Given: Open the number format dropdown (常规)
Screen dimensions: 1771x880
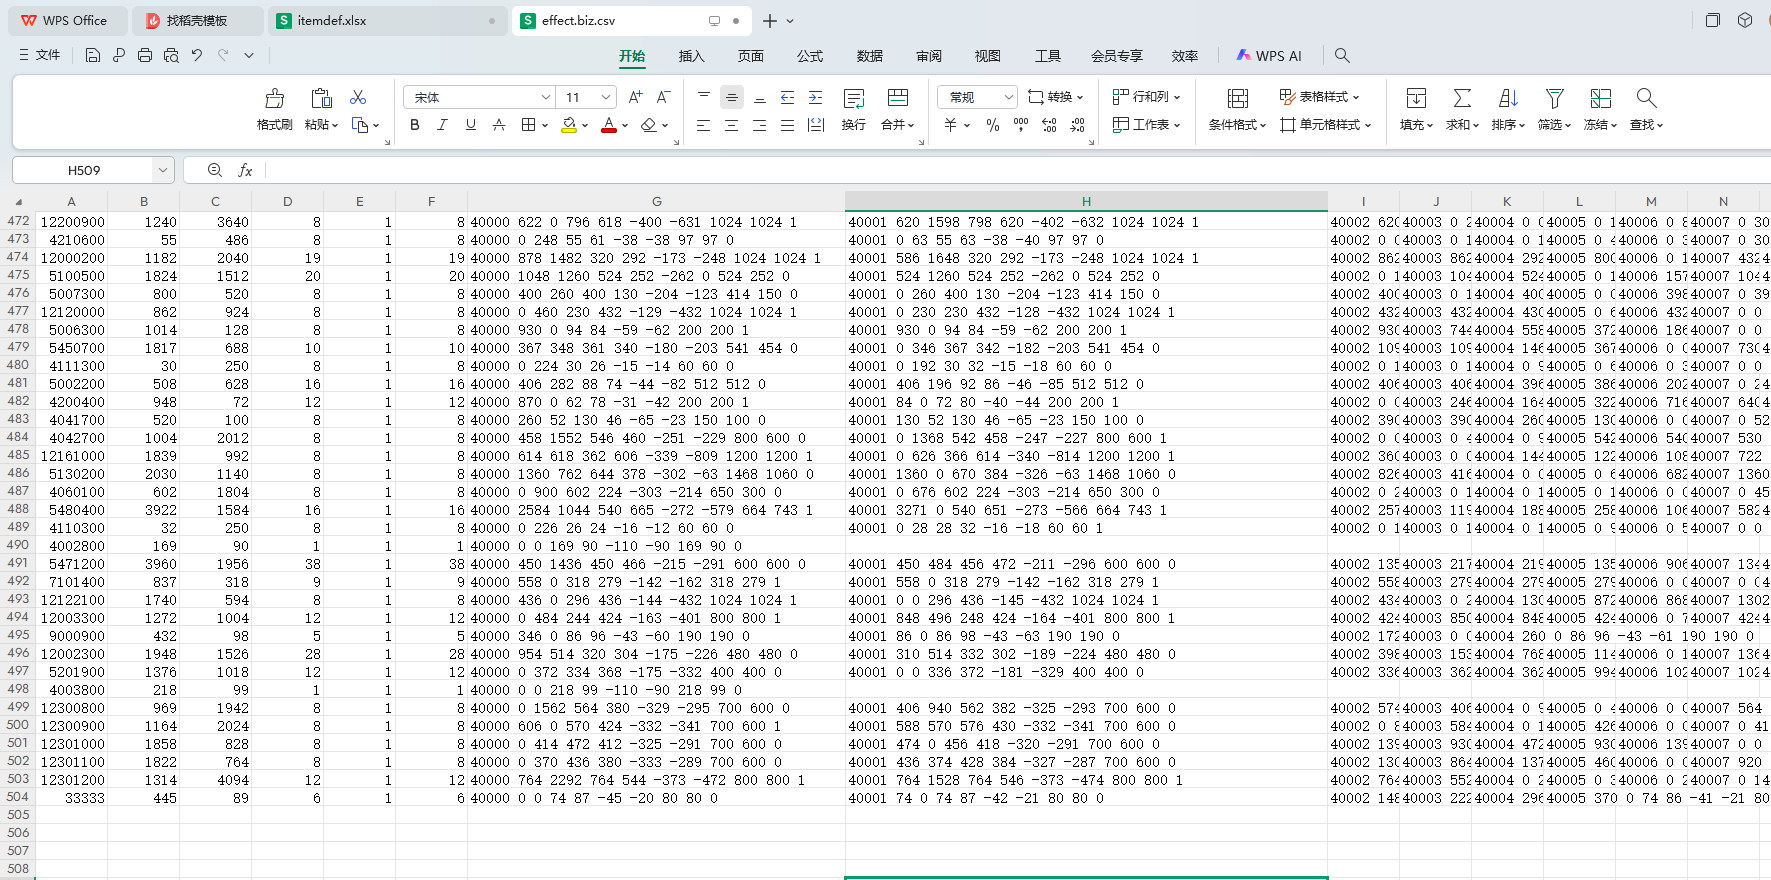Looking at the screenshot, I should point(1008,97).
